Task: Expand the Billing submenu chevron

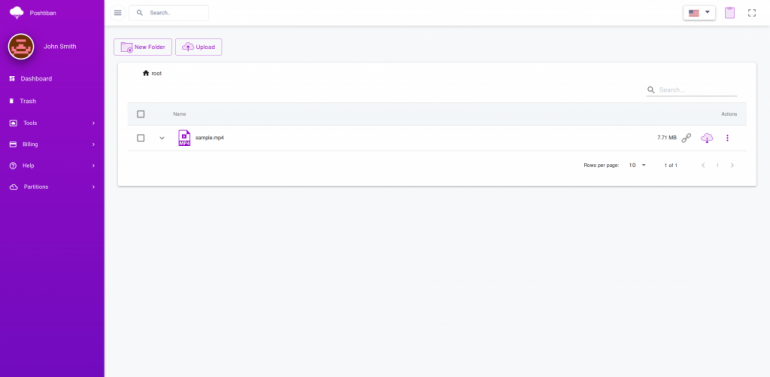Action: click(x=93, y=144)
